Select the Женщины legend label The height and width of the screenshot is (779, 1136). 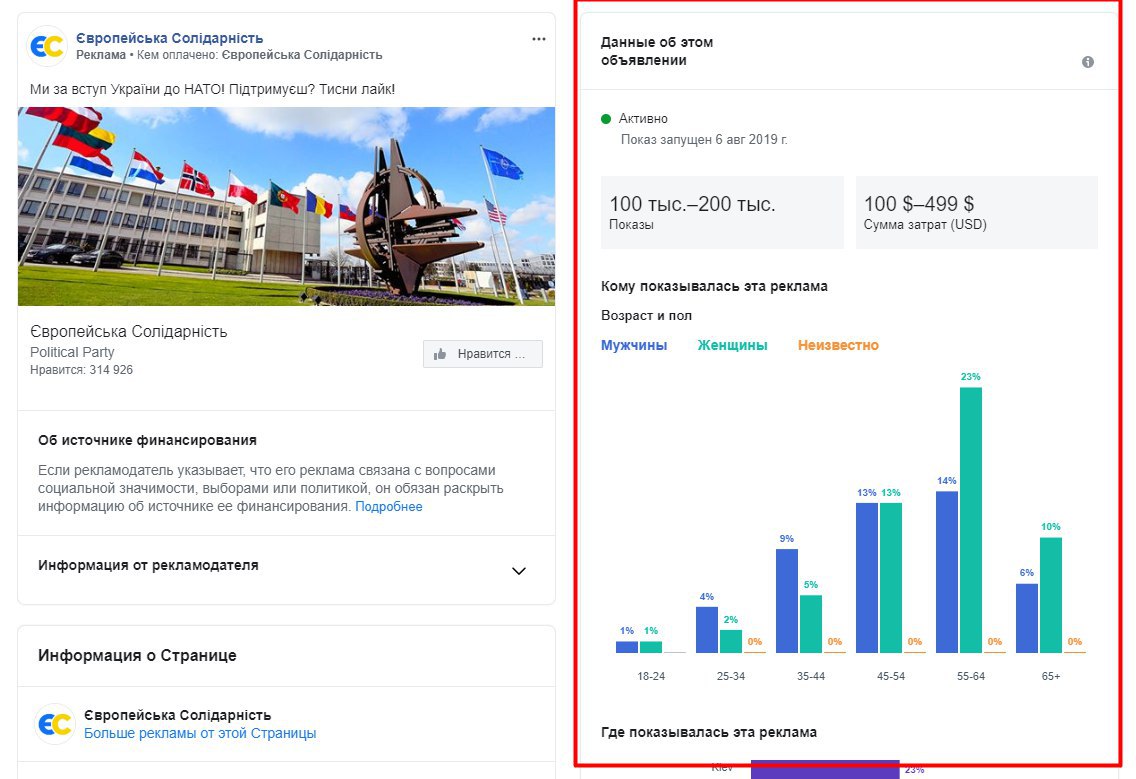click(732, 345)
